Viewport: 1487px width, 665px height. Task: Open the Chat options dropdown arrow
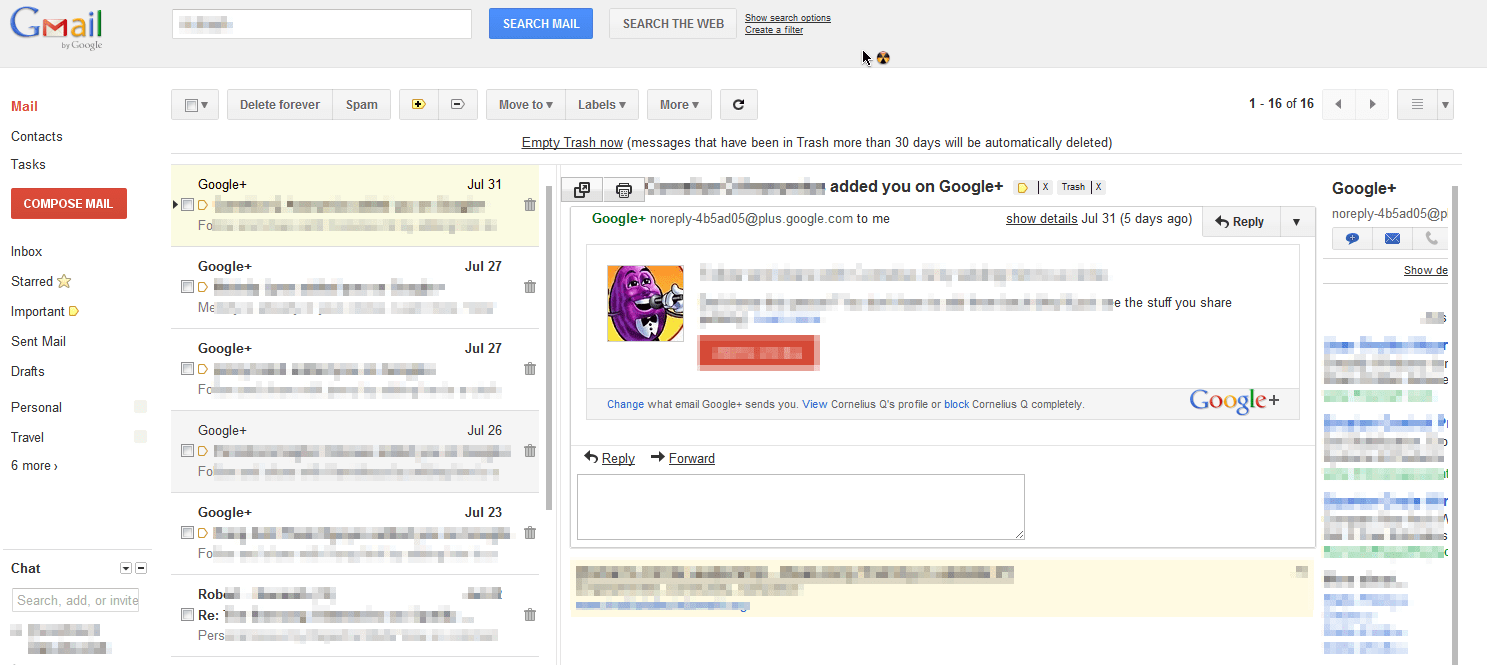[126, 568]
